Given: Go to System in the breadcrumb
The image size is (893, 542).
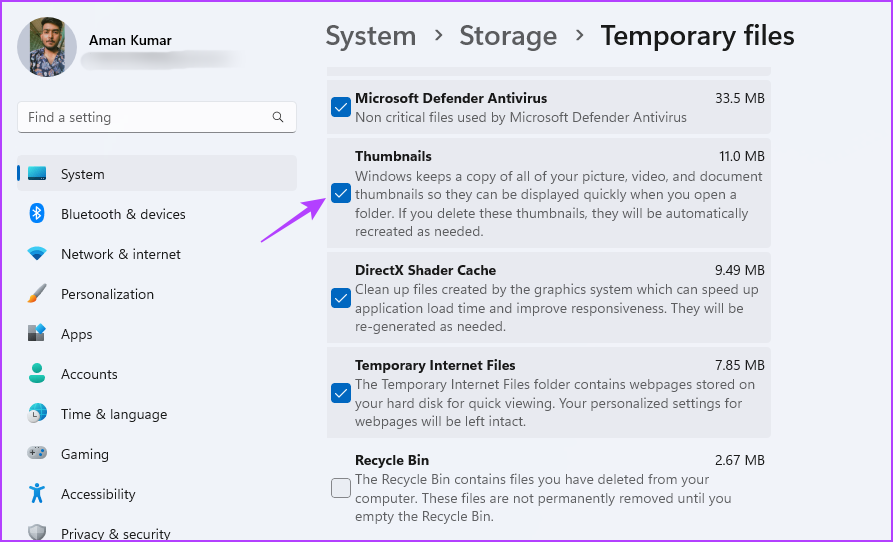Looking at the screenshot, I should pos(371,36).
